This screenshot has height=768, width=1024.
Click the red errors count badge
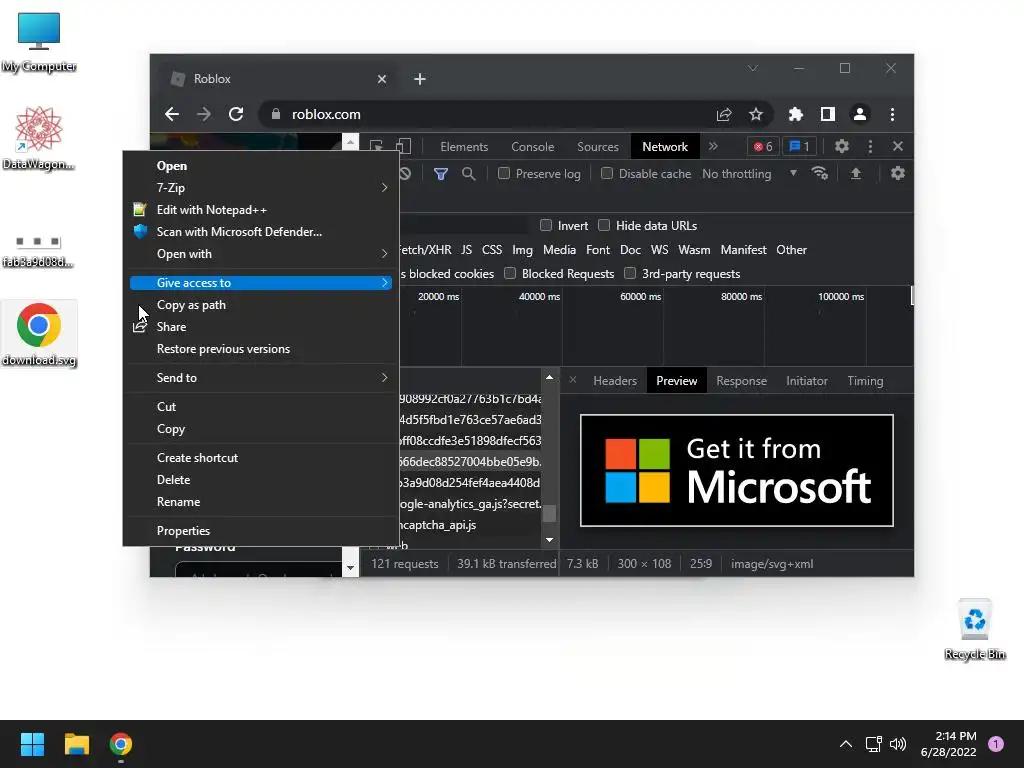763,146
